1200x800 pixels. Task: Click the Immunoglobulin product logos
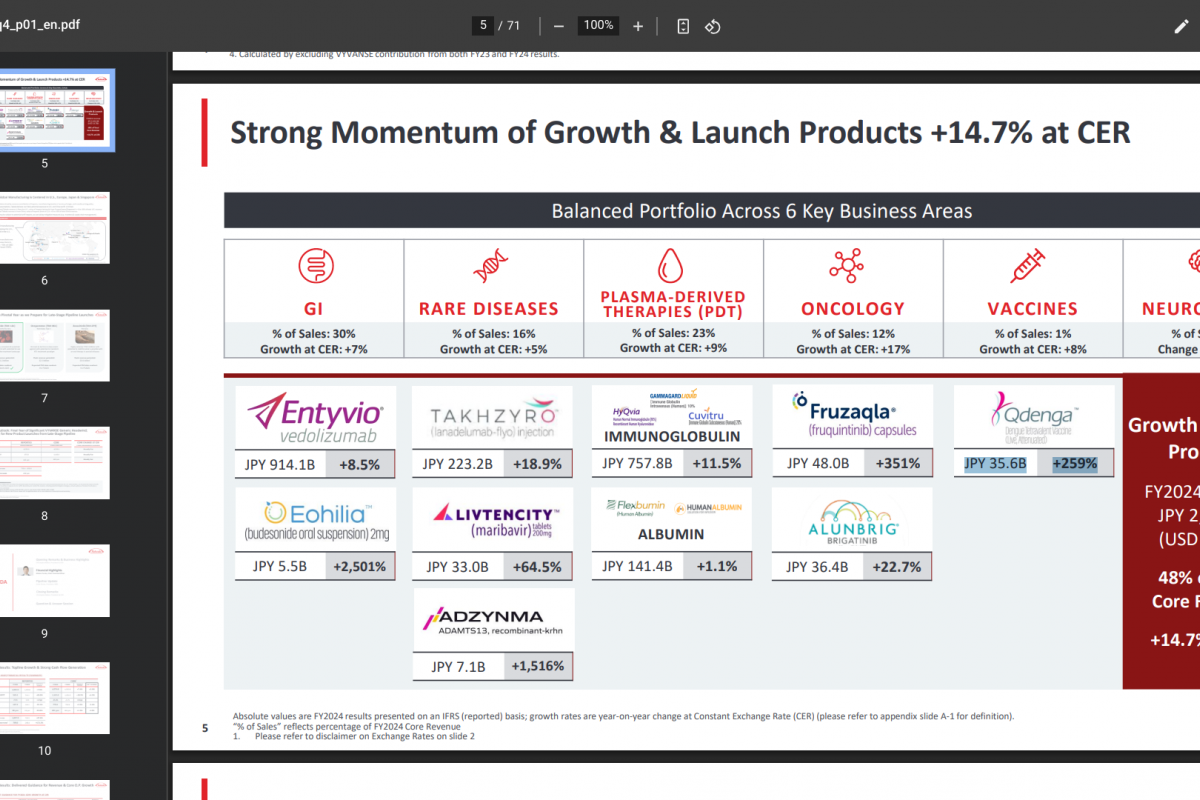pos(672,417)
